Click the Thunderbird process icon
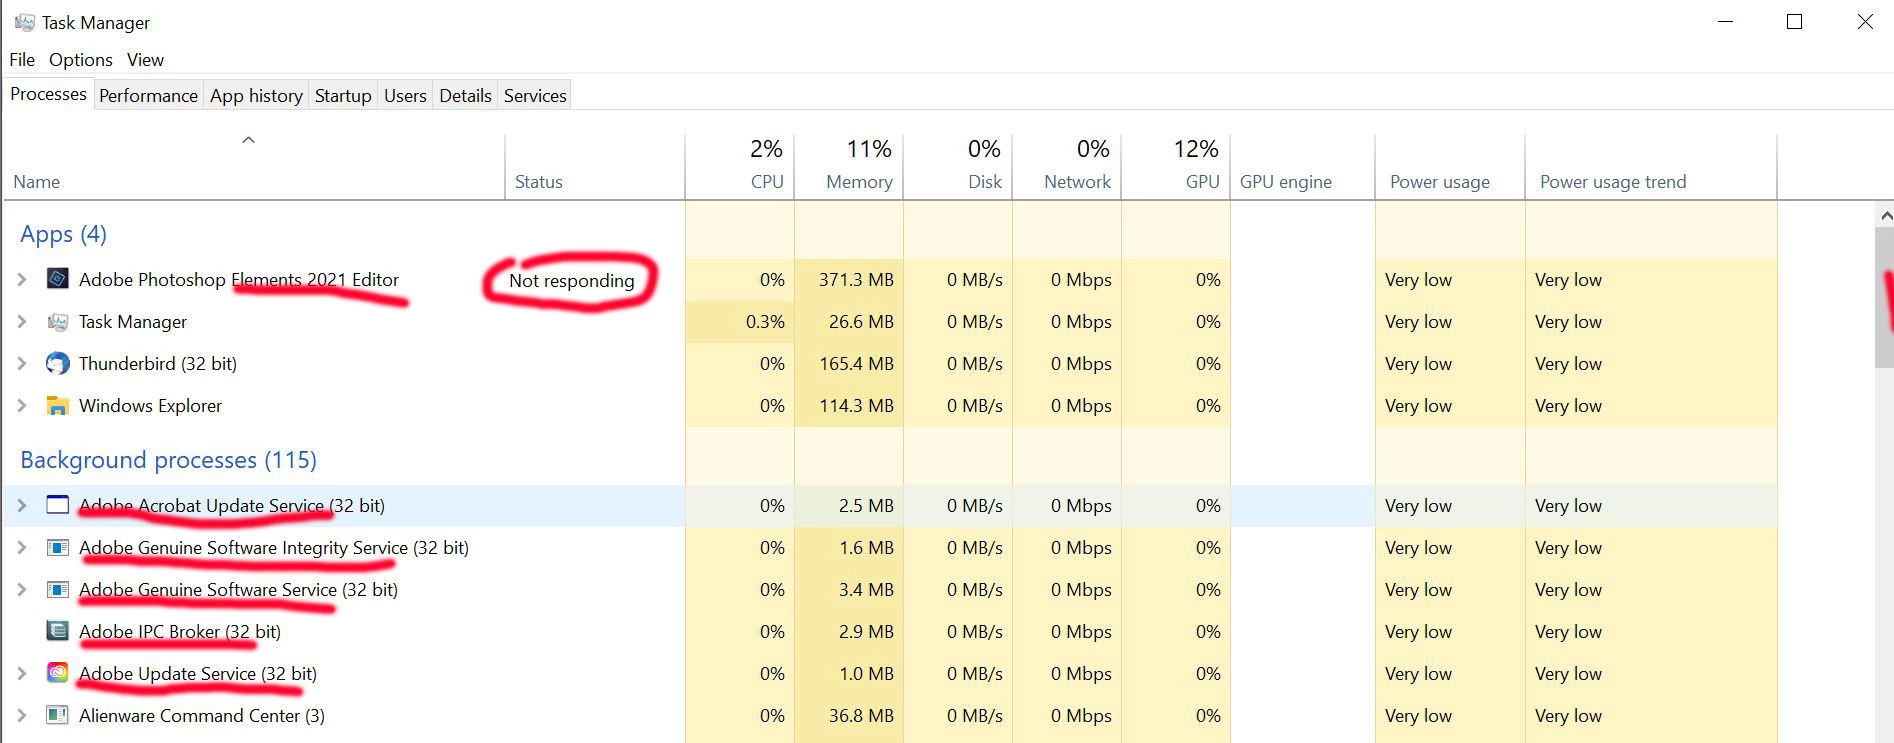The width and height of the screenshot is (1894, 743). pyautogui.click(x=58, y=364)
